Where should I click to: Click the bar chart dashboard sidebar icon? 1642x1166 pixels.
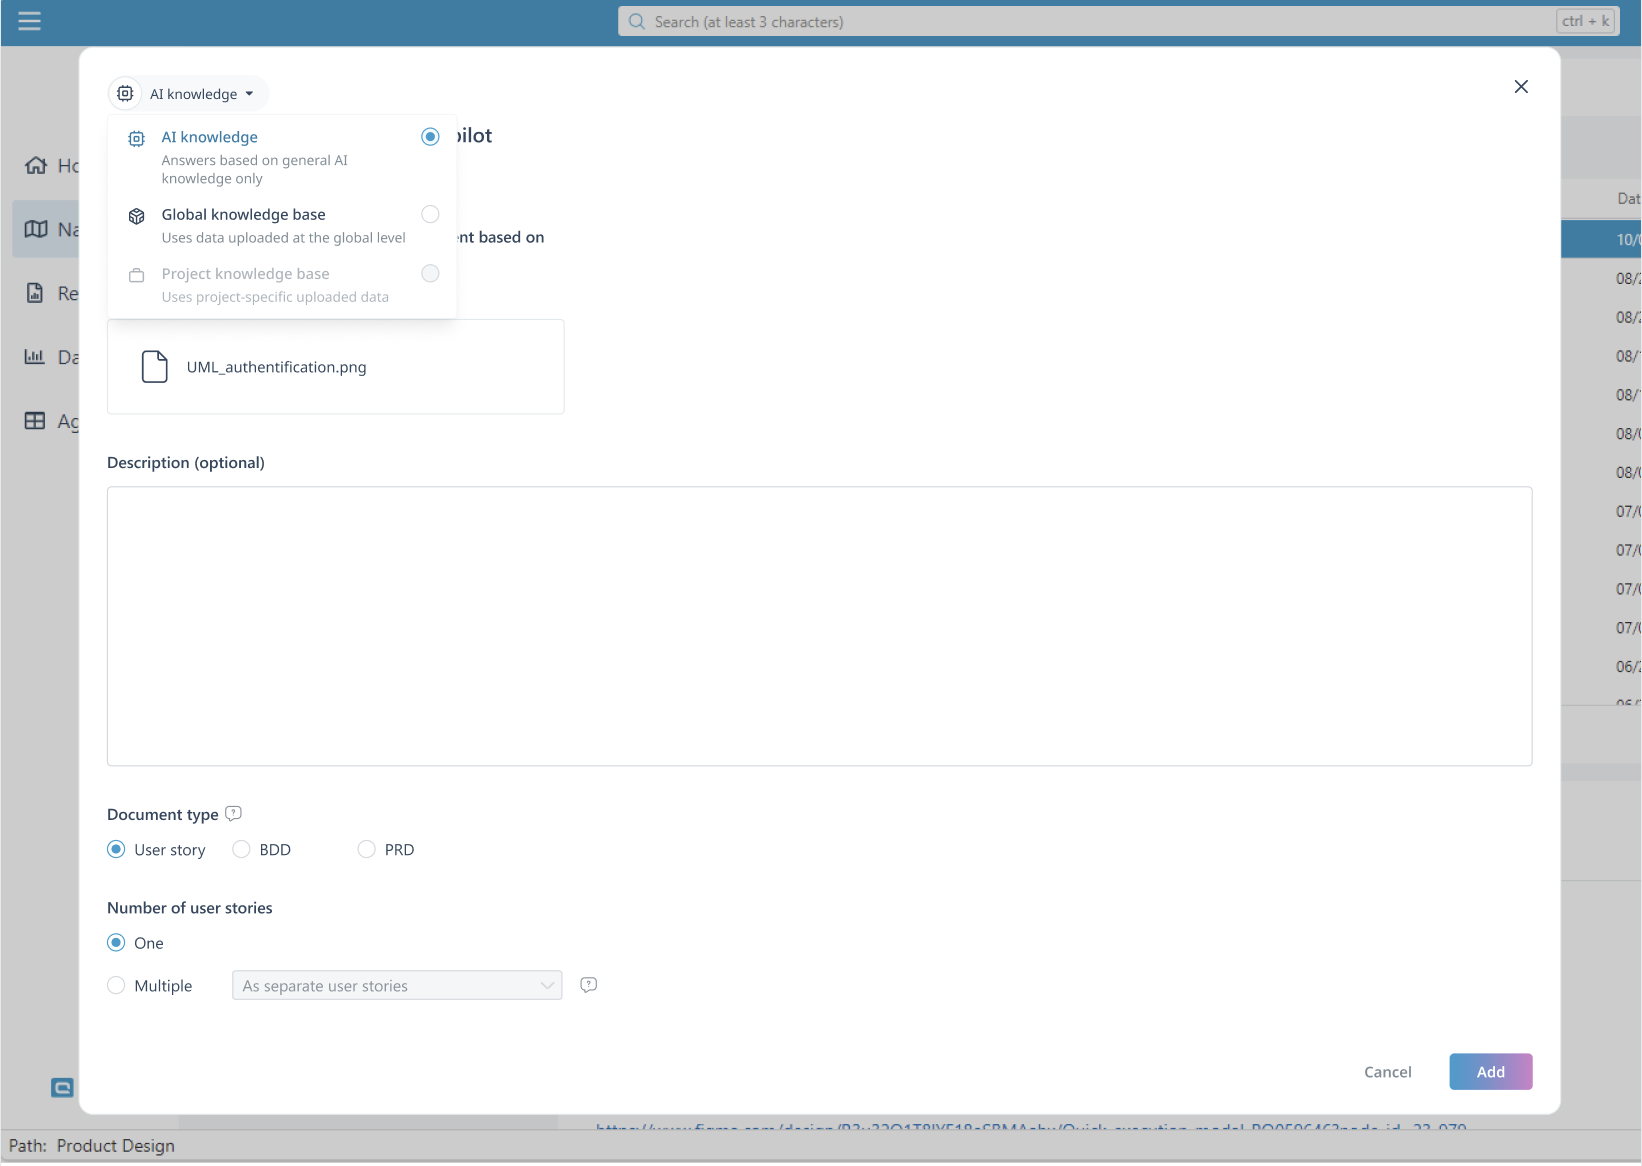[35, 357]
